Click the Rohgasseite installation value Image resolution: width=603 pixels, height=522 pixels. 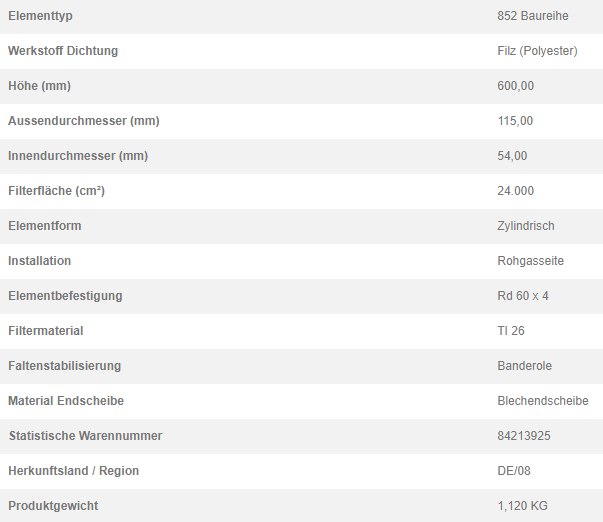point(530,261)
